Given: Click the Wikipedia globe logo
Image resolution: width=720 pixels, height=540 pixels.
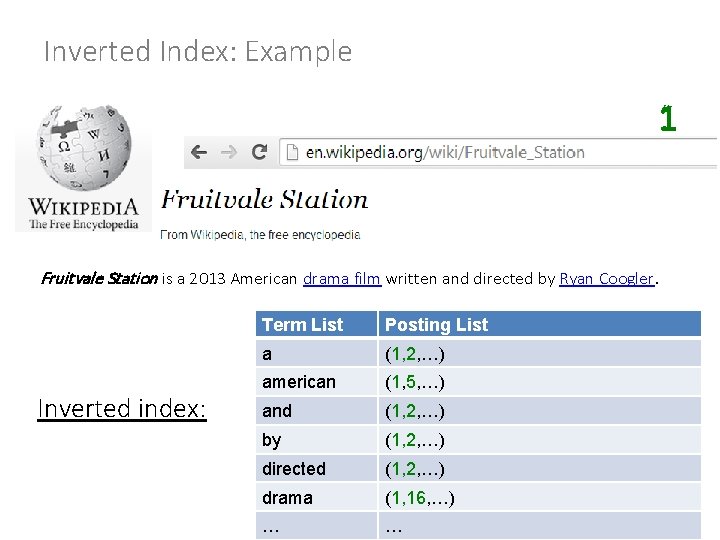Looking at the screenshot, I should (83, 150).
